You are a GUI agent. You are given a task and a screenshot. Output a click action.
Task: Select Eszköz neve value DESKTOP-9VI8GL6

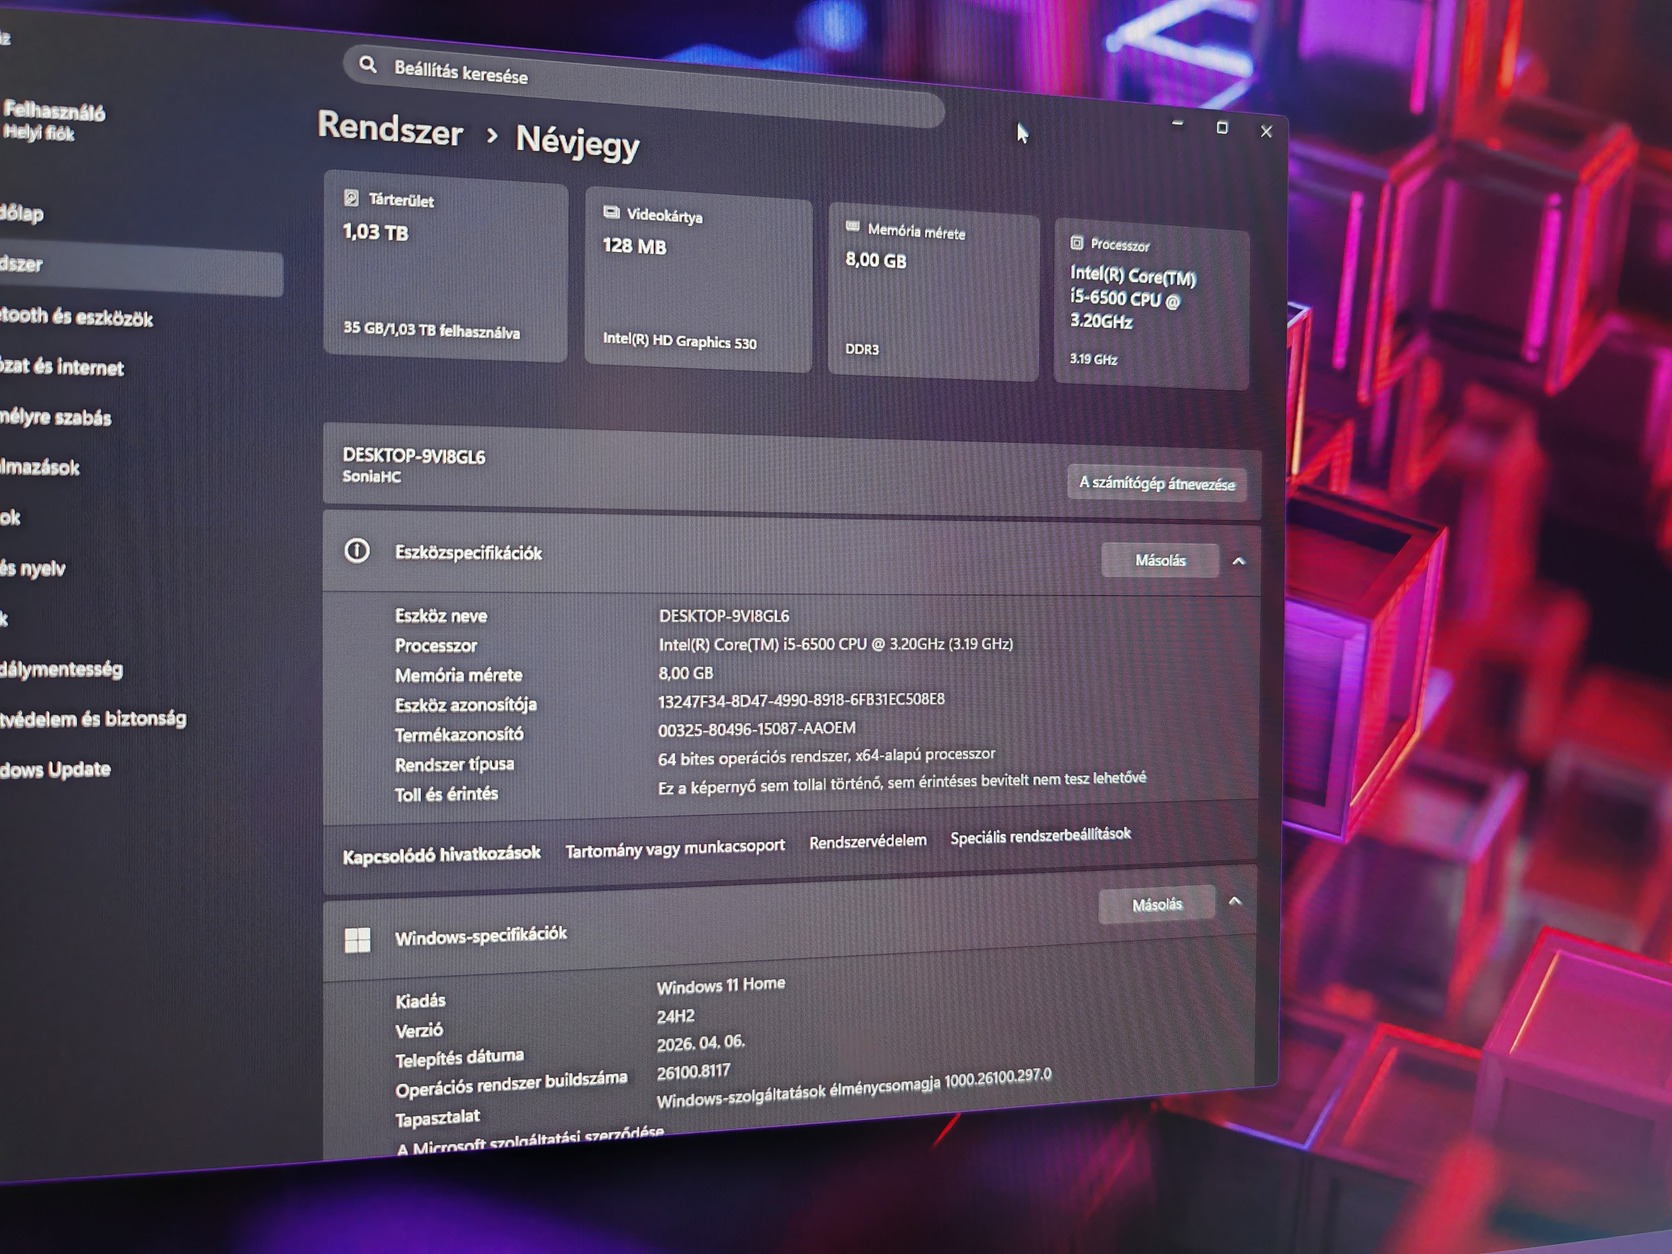[724, 615]
